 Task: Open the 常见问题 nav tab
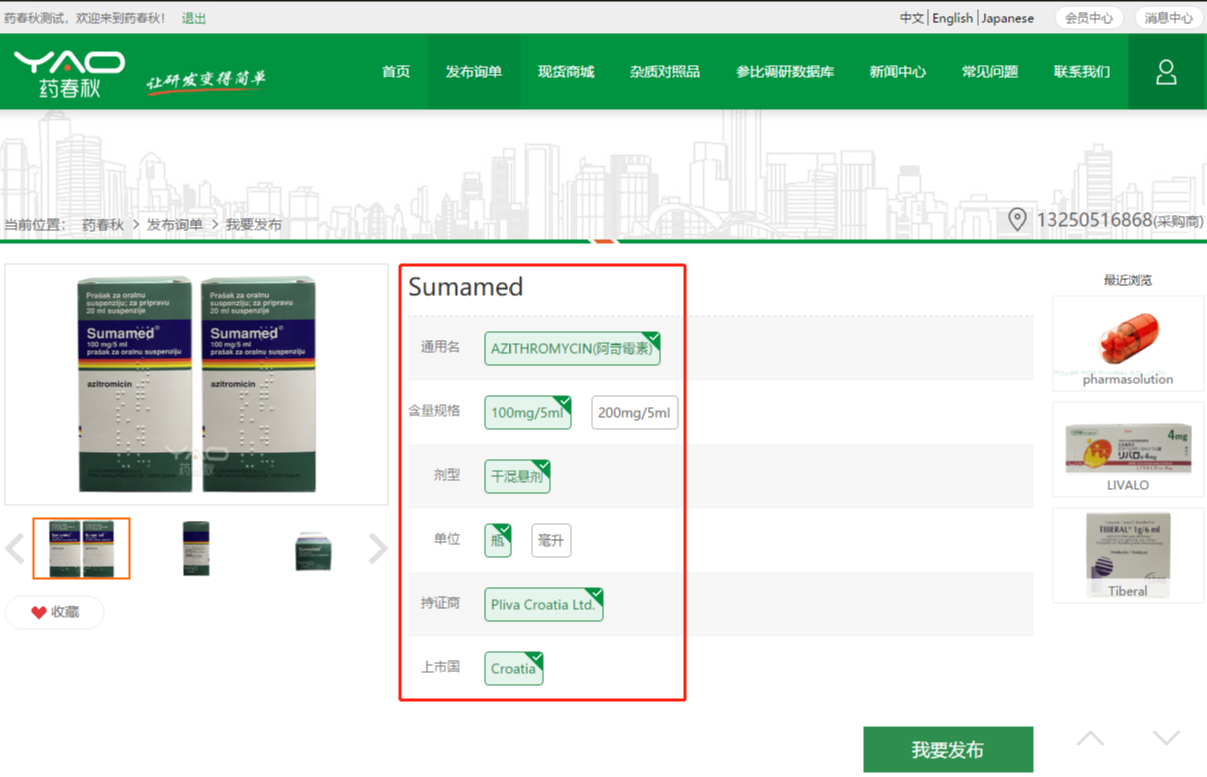click(x=990, y=72)
